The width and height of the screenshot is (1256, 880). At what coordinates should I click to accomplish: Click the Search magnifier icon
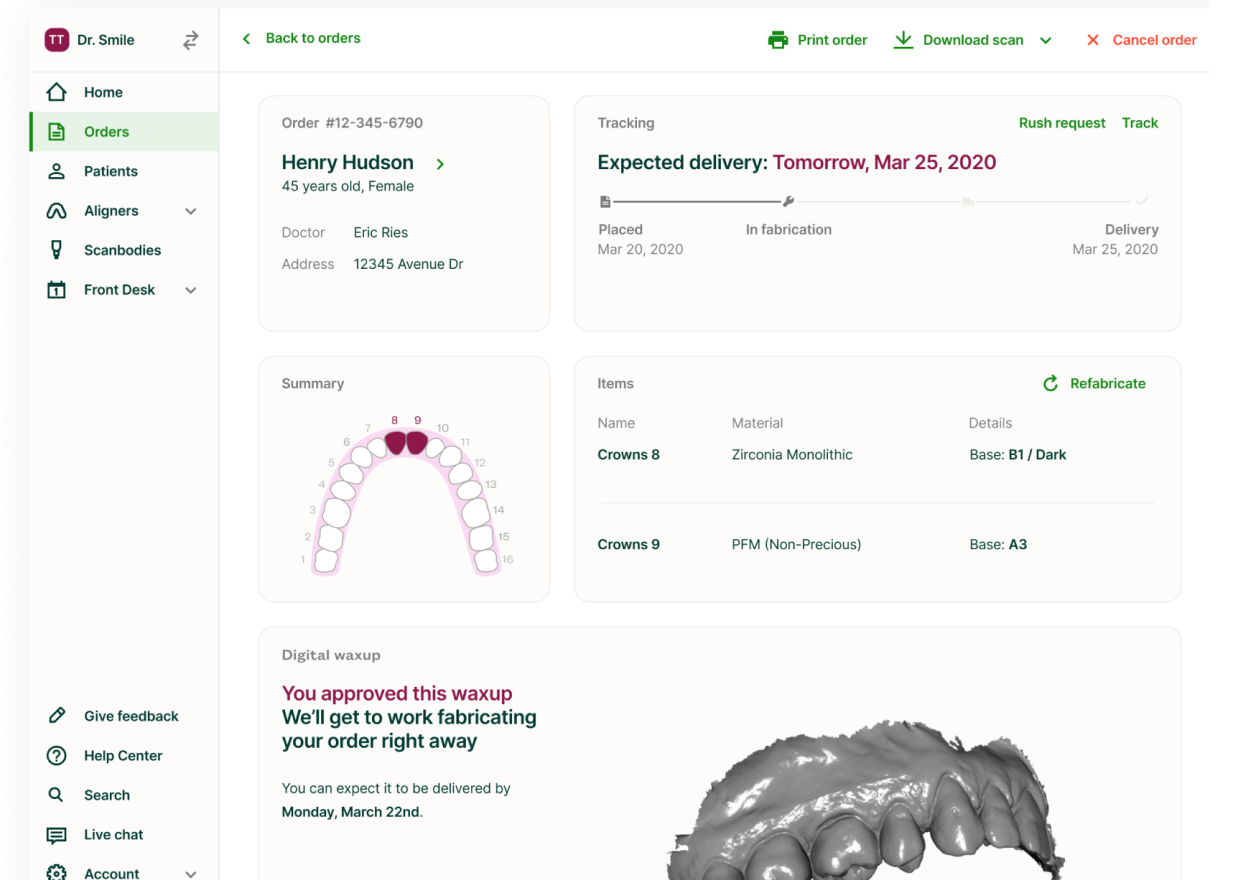coord(57,795)
